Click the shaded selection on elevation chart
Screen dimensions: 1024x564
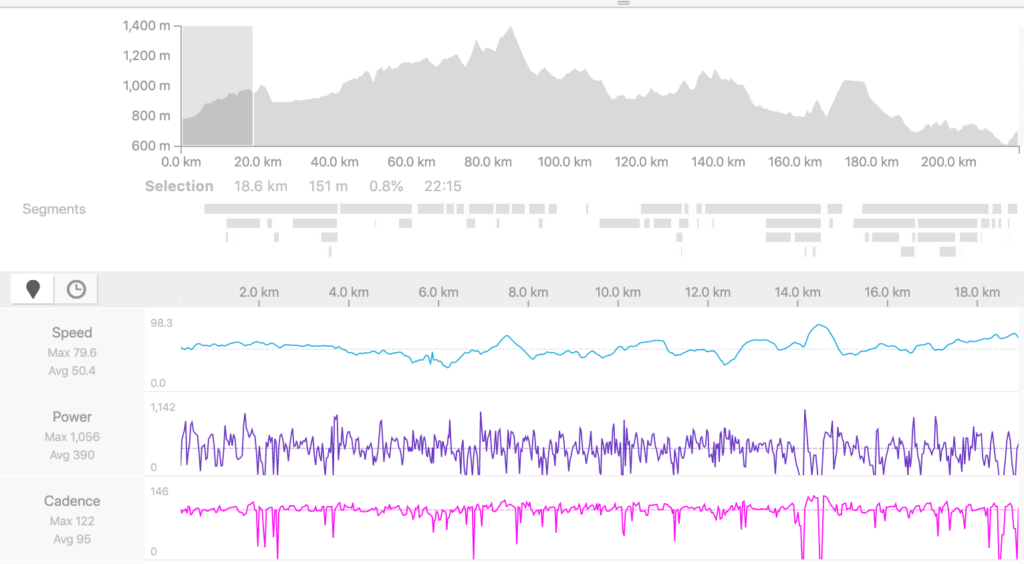(x=217, y=86)
